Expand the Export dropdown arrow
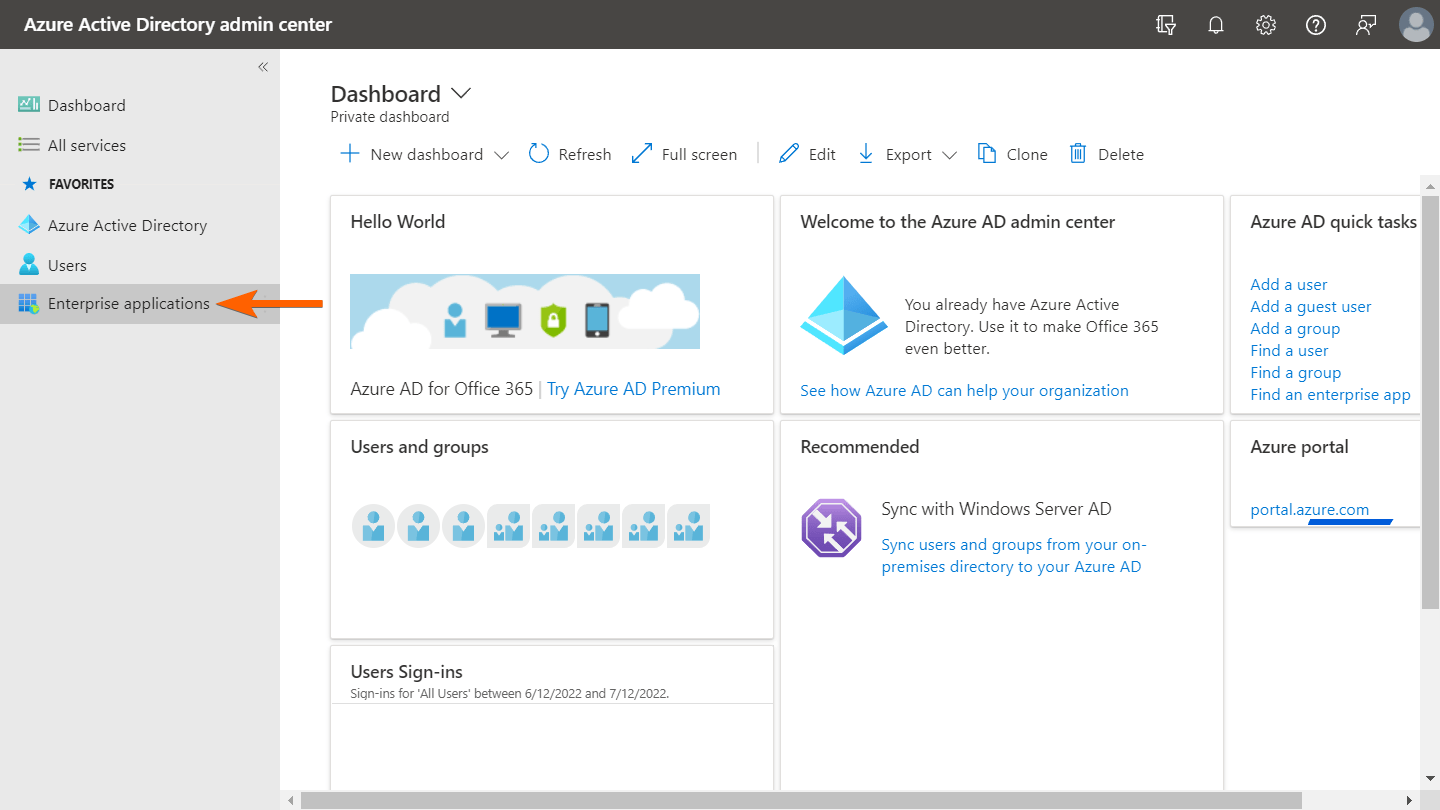Image resolution: width=1440 pixels, height=810 pixels. click(x=950, y=155)
